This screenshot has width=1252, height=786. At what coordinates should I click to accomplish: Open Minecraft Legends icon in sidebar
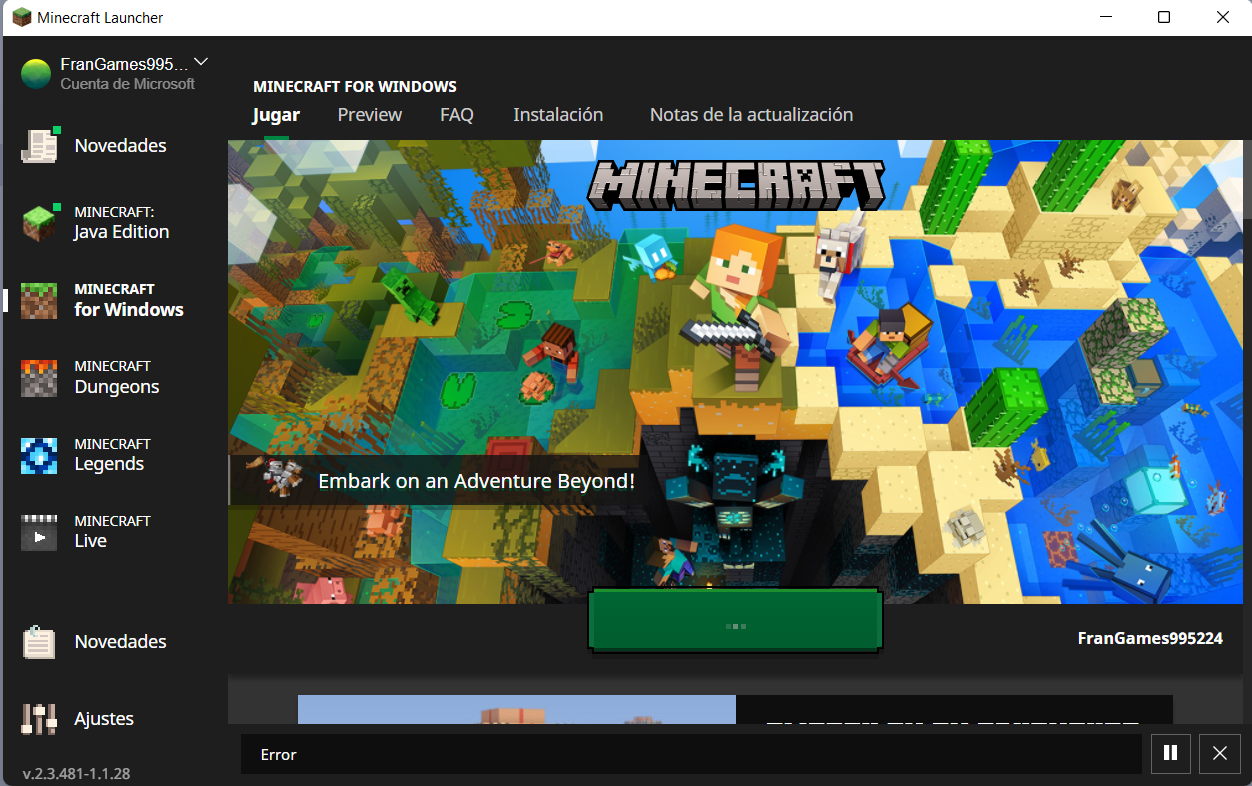pyautogui.click(x=40, y=454)
